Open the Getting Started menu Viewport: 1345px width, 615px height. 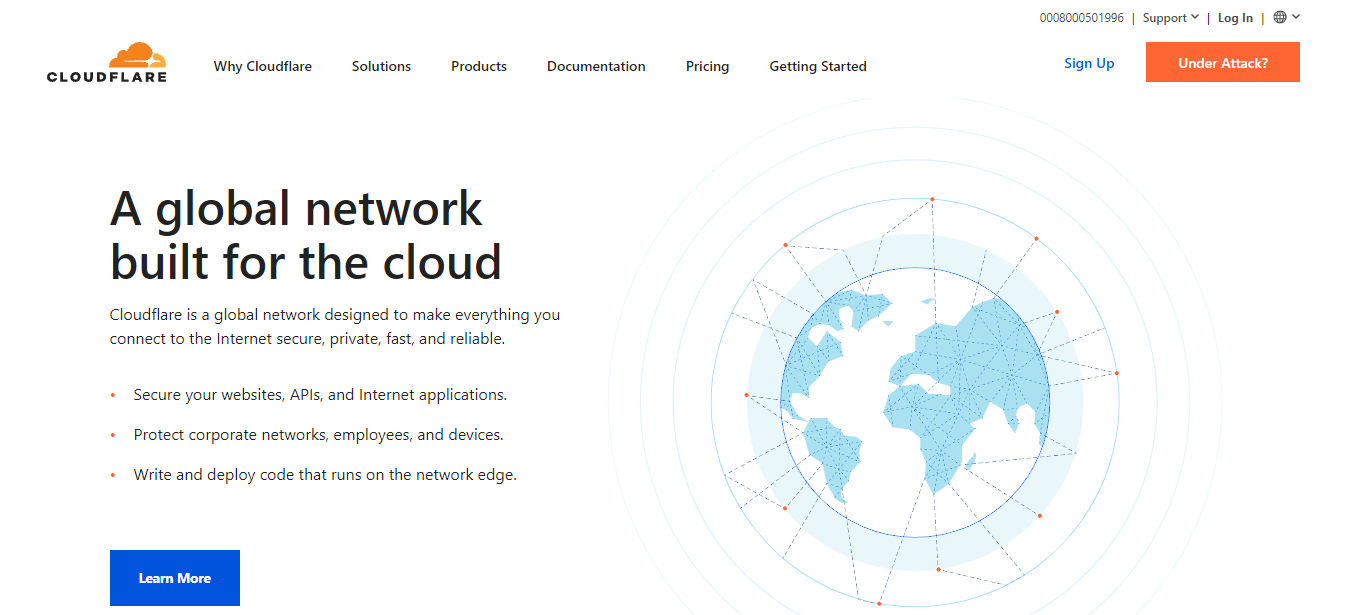[818, 66]
